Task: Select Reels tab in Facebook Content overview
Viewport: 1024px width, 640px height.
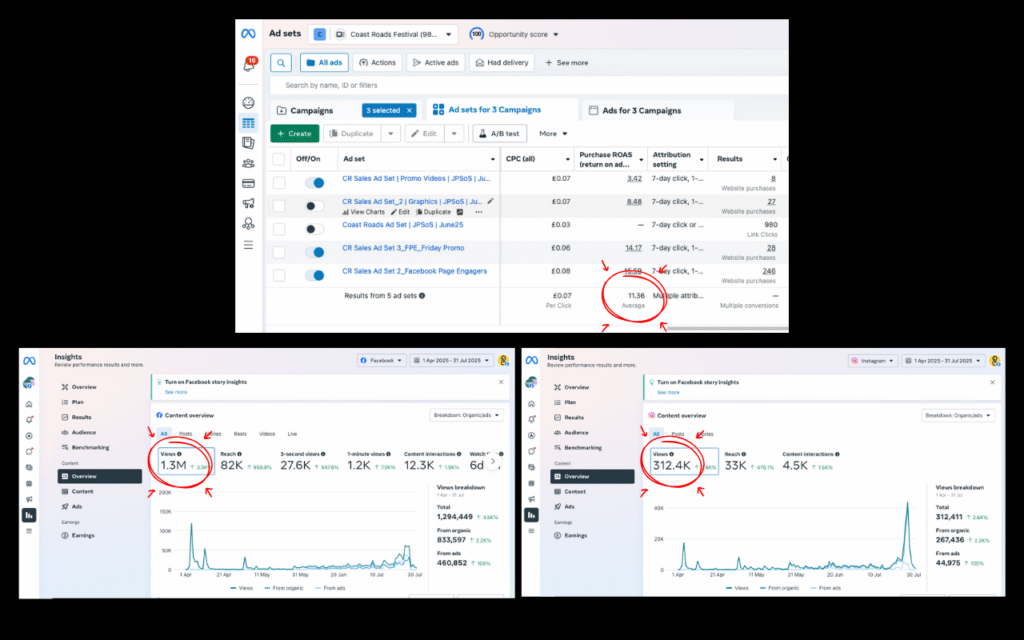Action: 240,434
